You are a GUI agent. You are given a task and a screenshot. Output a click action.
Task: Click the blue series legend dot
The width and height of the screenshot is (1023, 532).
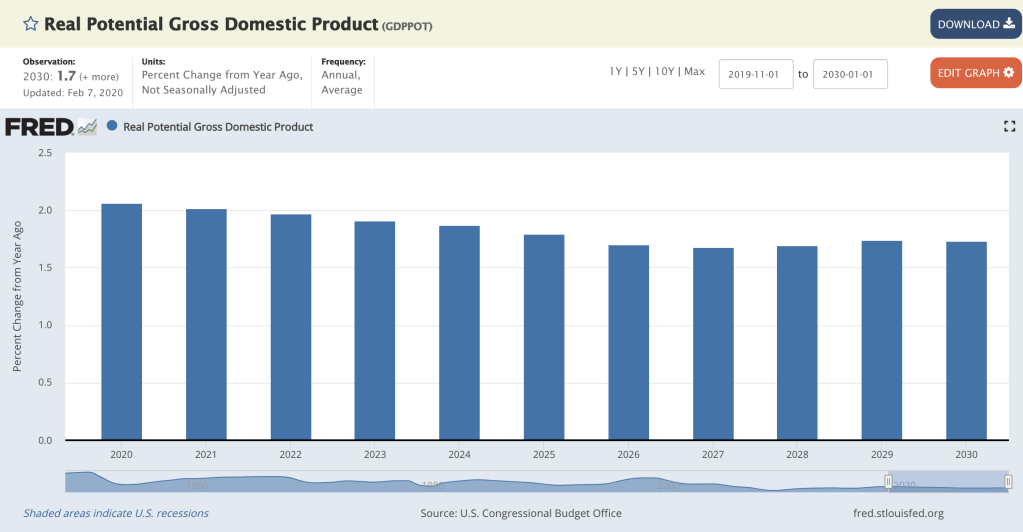coord(112,127)
